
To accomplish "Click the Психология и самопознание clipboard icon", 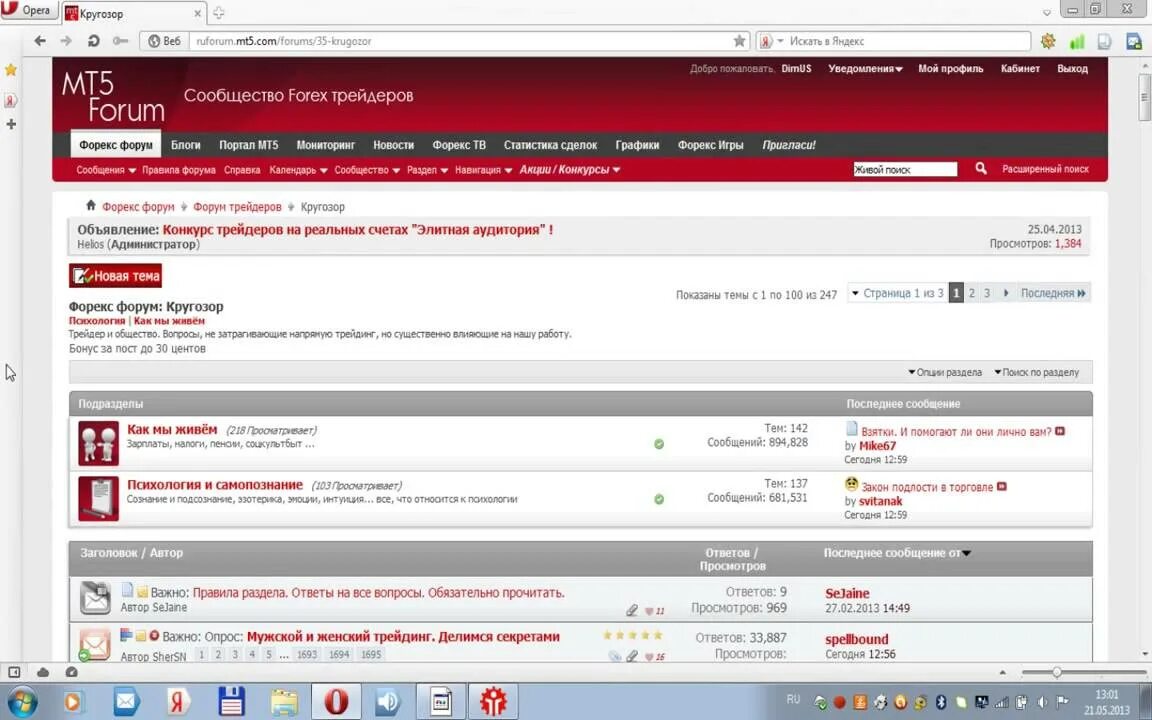I will click(98, 499).
